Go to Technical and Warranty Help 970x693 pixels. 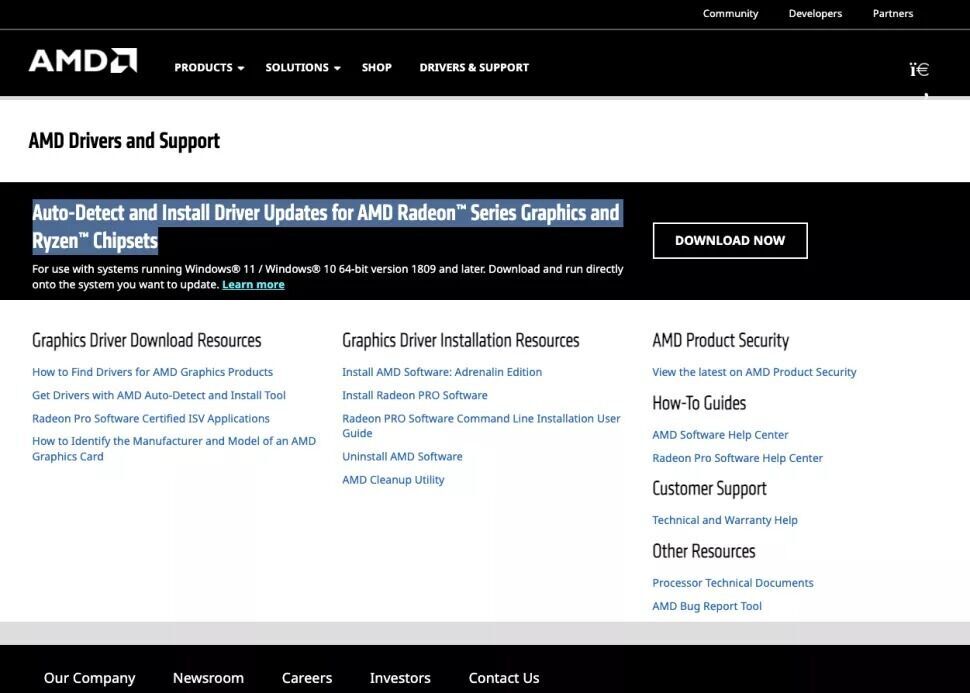725,520
